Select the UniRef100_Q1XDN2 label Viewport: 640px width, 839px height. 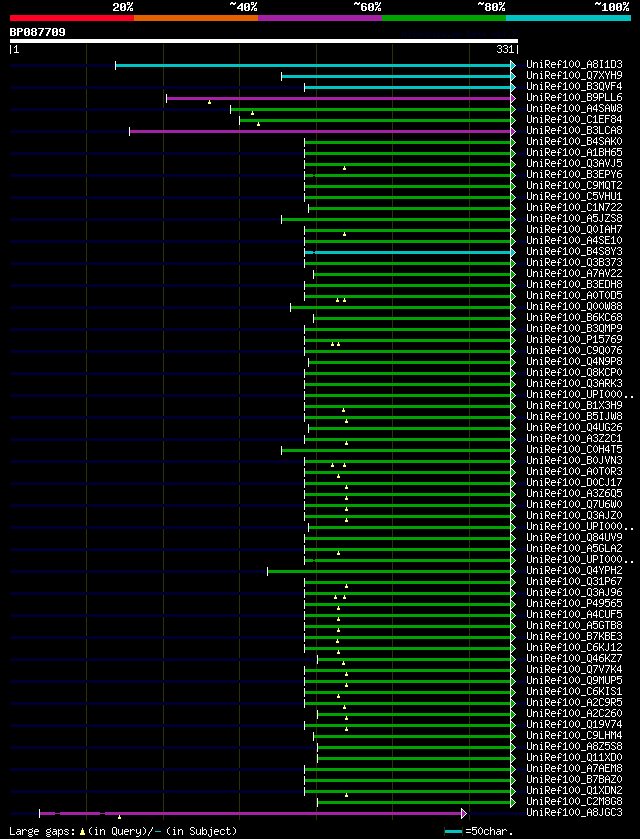(574, 791)
